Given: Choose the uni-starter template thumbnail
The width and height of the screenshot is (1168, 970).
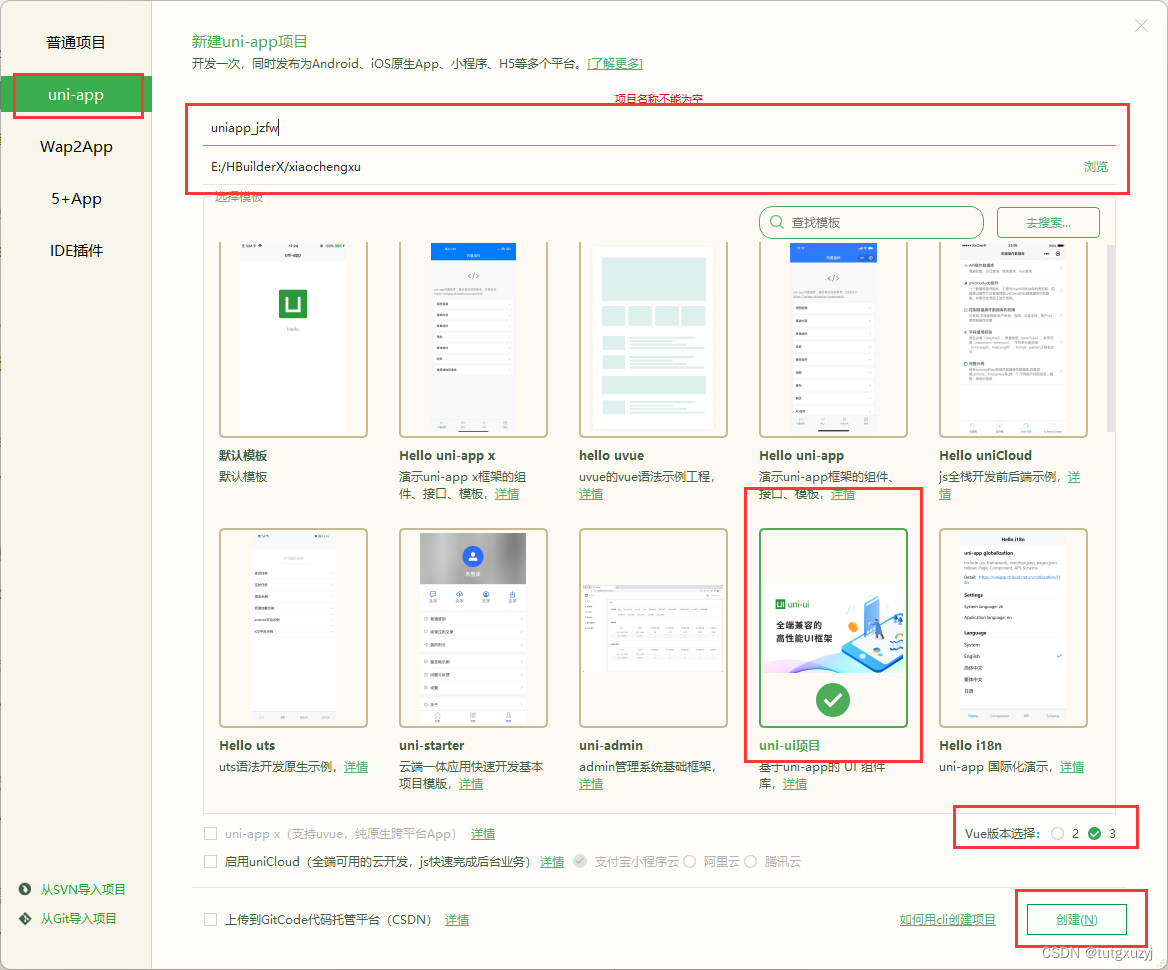Looking at the screenshot, I should [473, 627].
